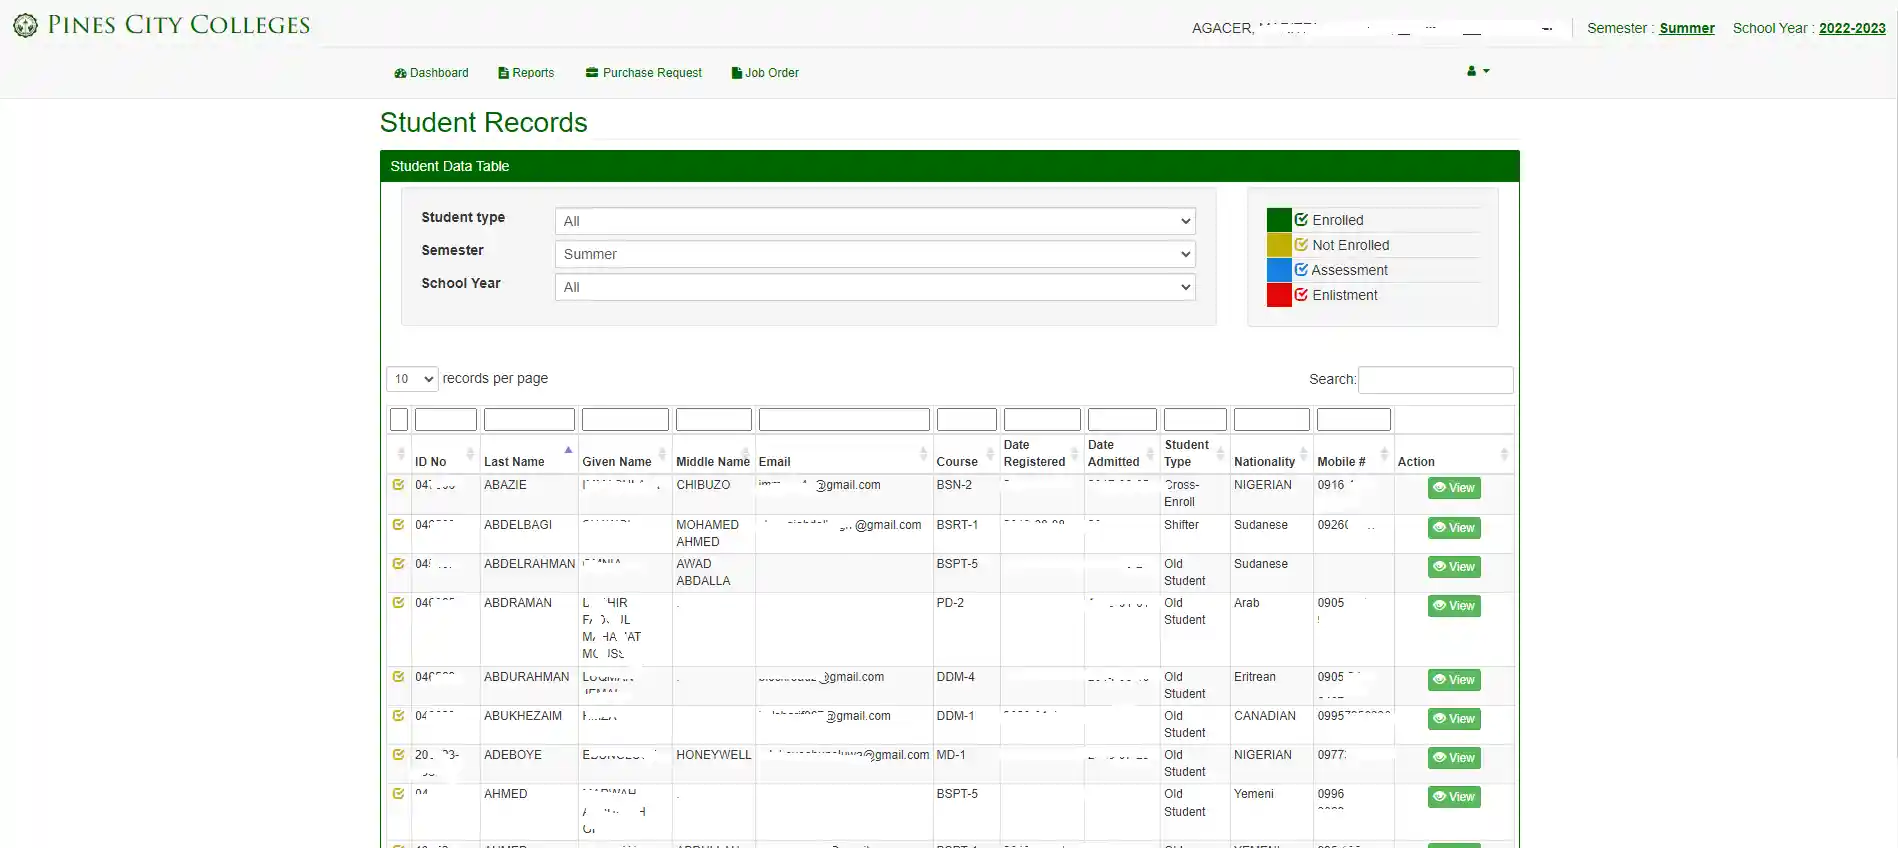The width and height of the screenshot is (1898, 848).
Task: Focus the Email column filter box
Action: pyautogui.click(x=844, y=419)
